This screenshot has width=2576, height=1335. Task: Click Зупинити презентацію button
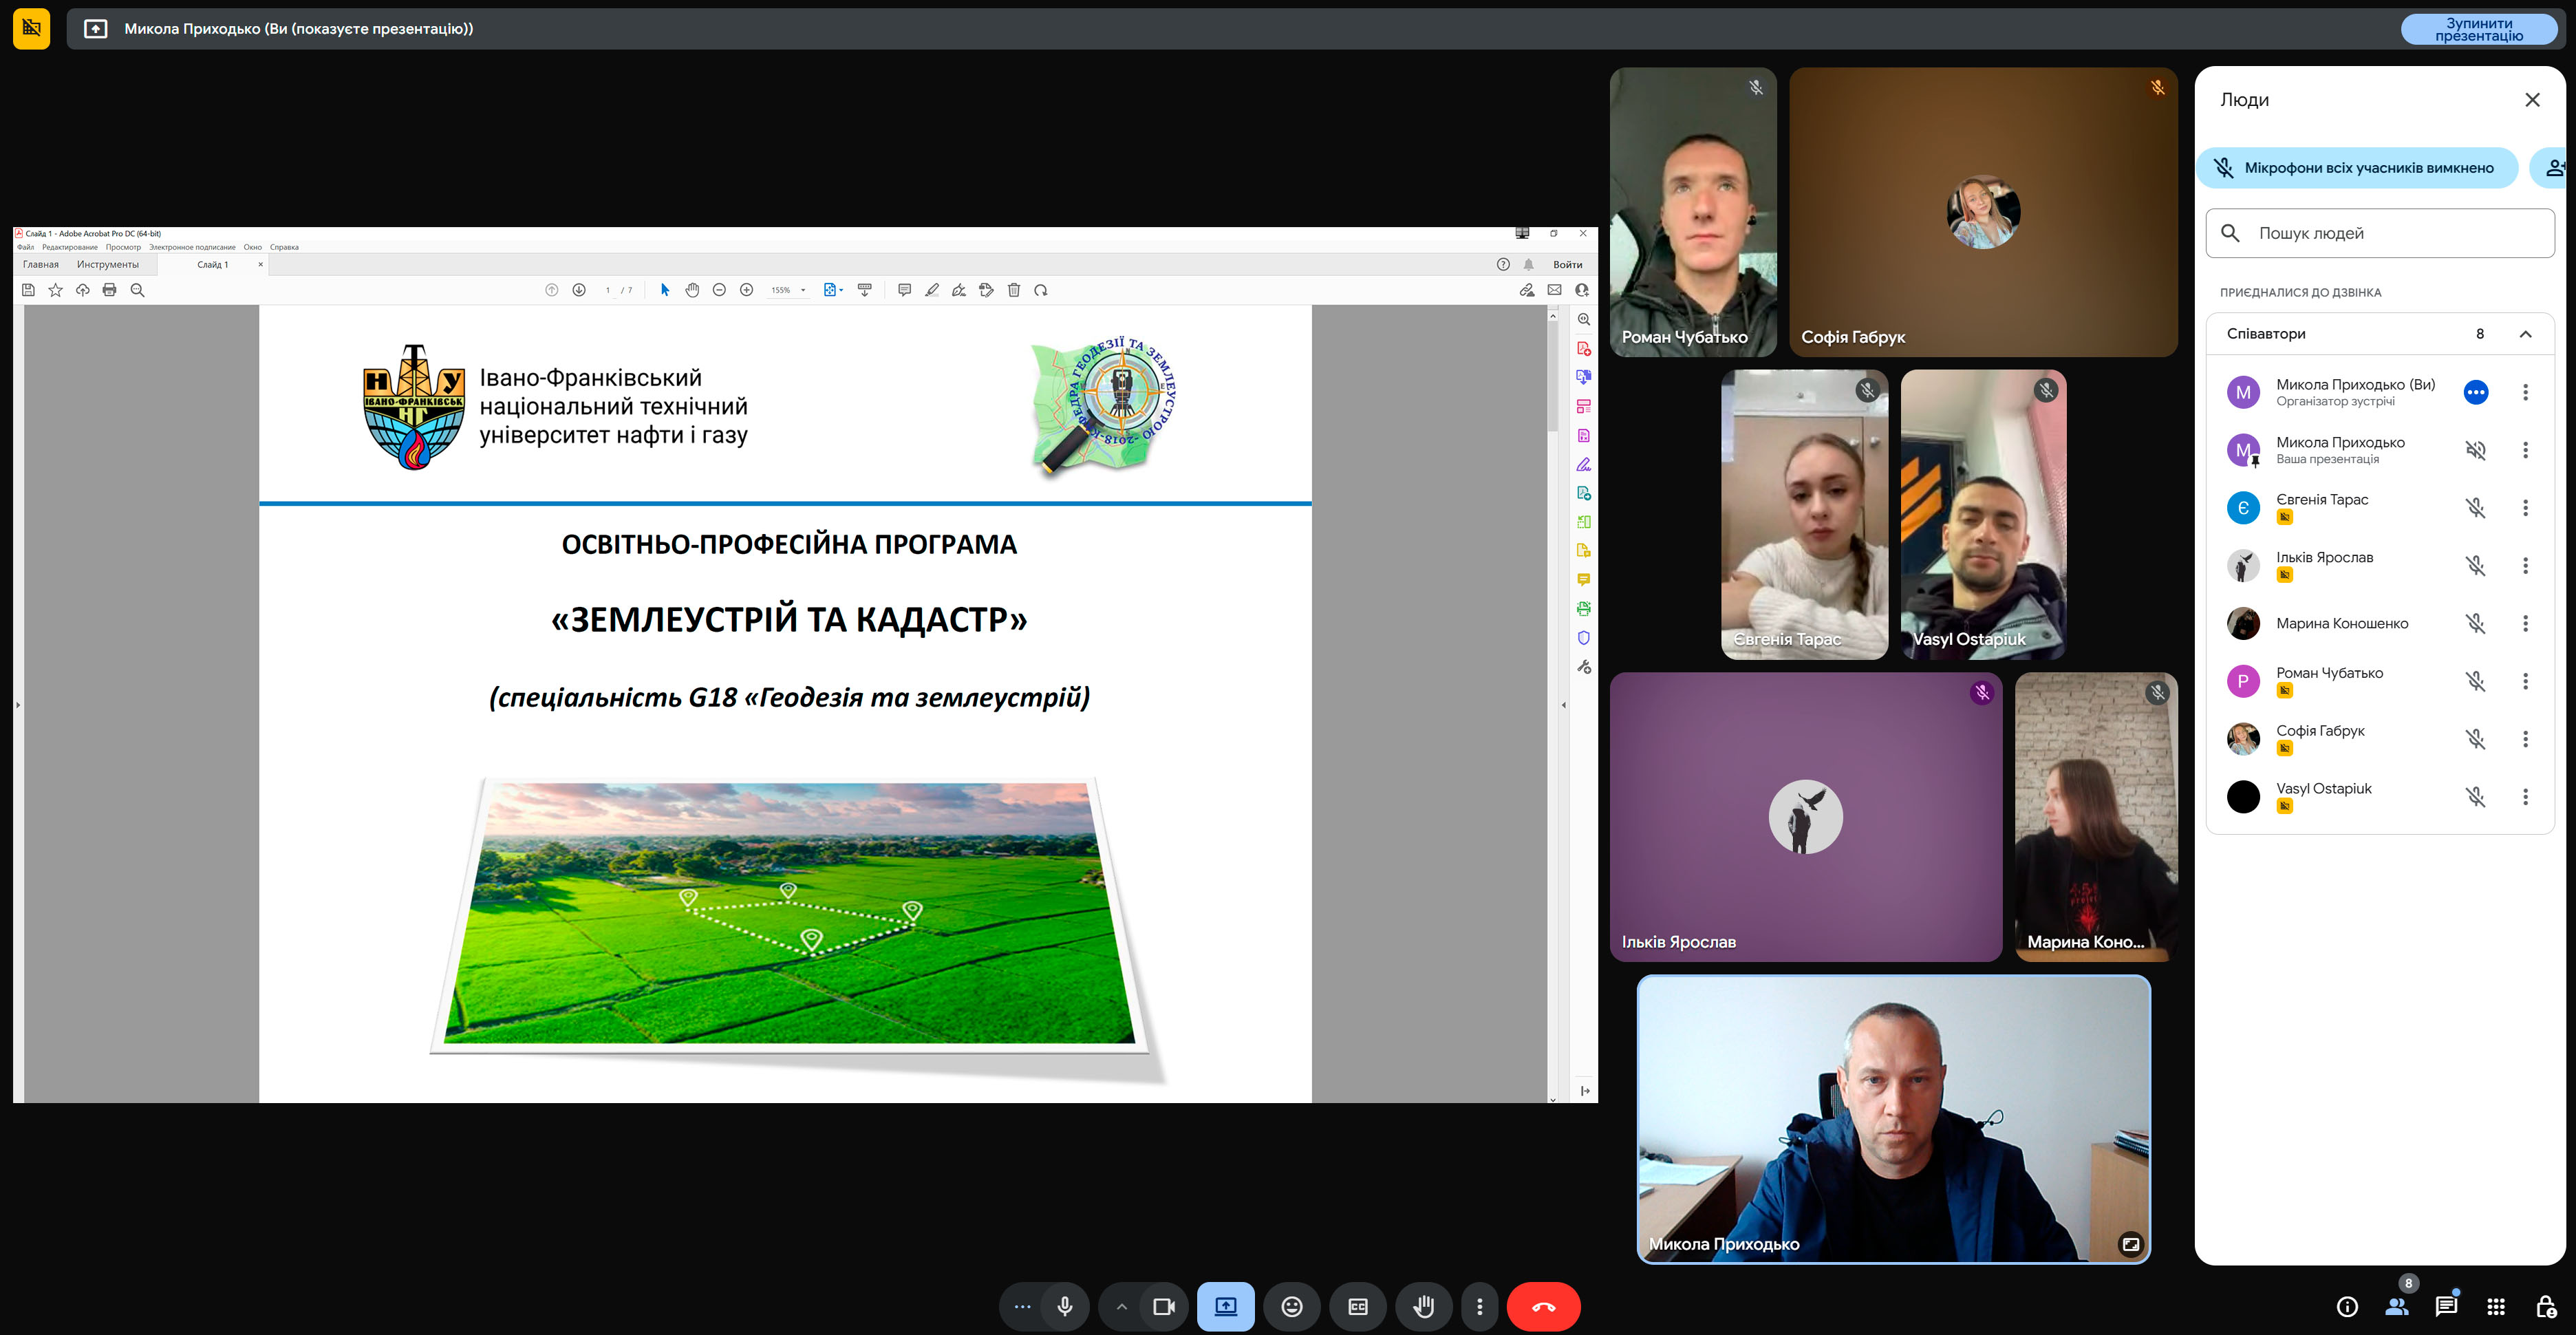click(x=2478, y=29)
